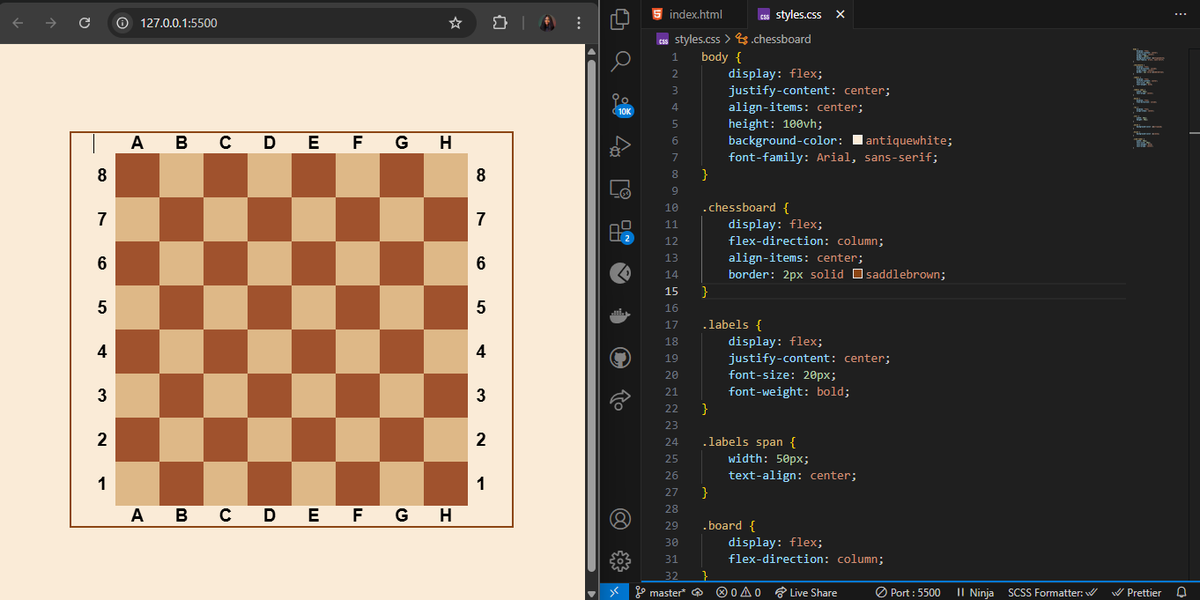Open the GitHub view in the activity bar
The image size is (1200, 600).
[x=620, y=357]
